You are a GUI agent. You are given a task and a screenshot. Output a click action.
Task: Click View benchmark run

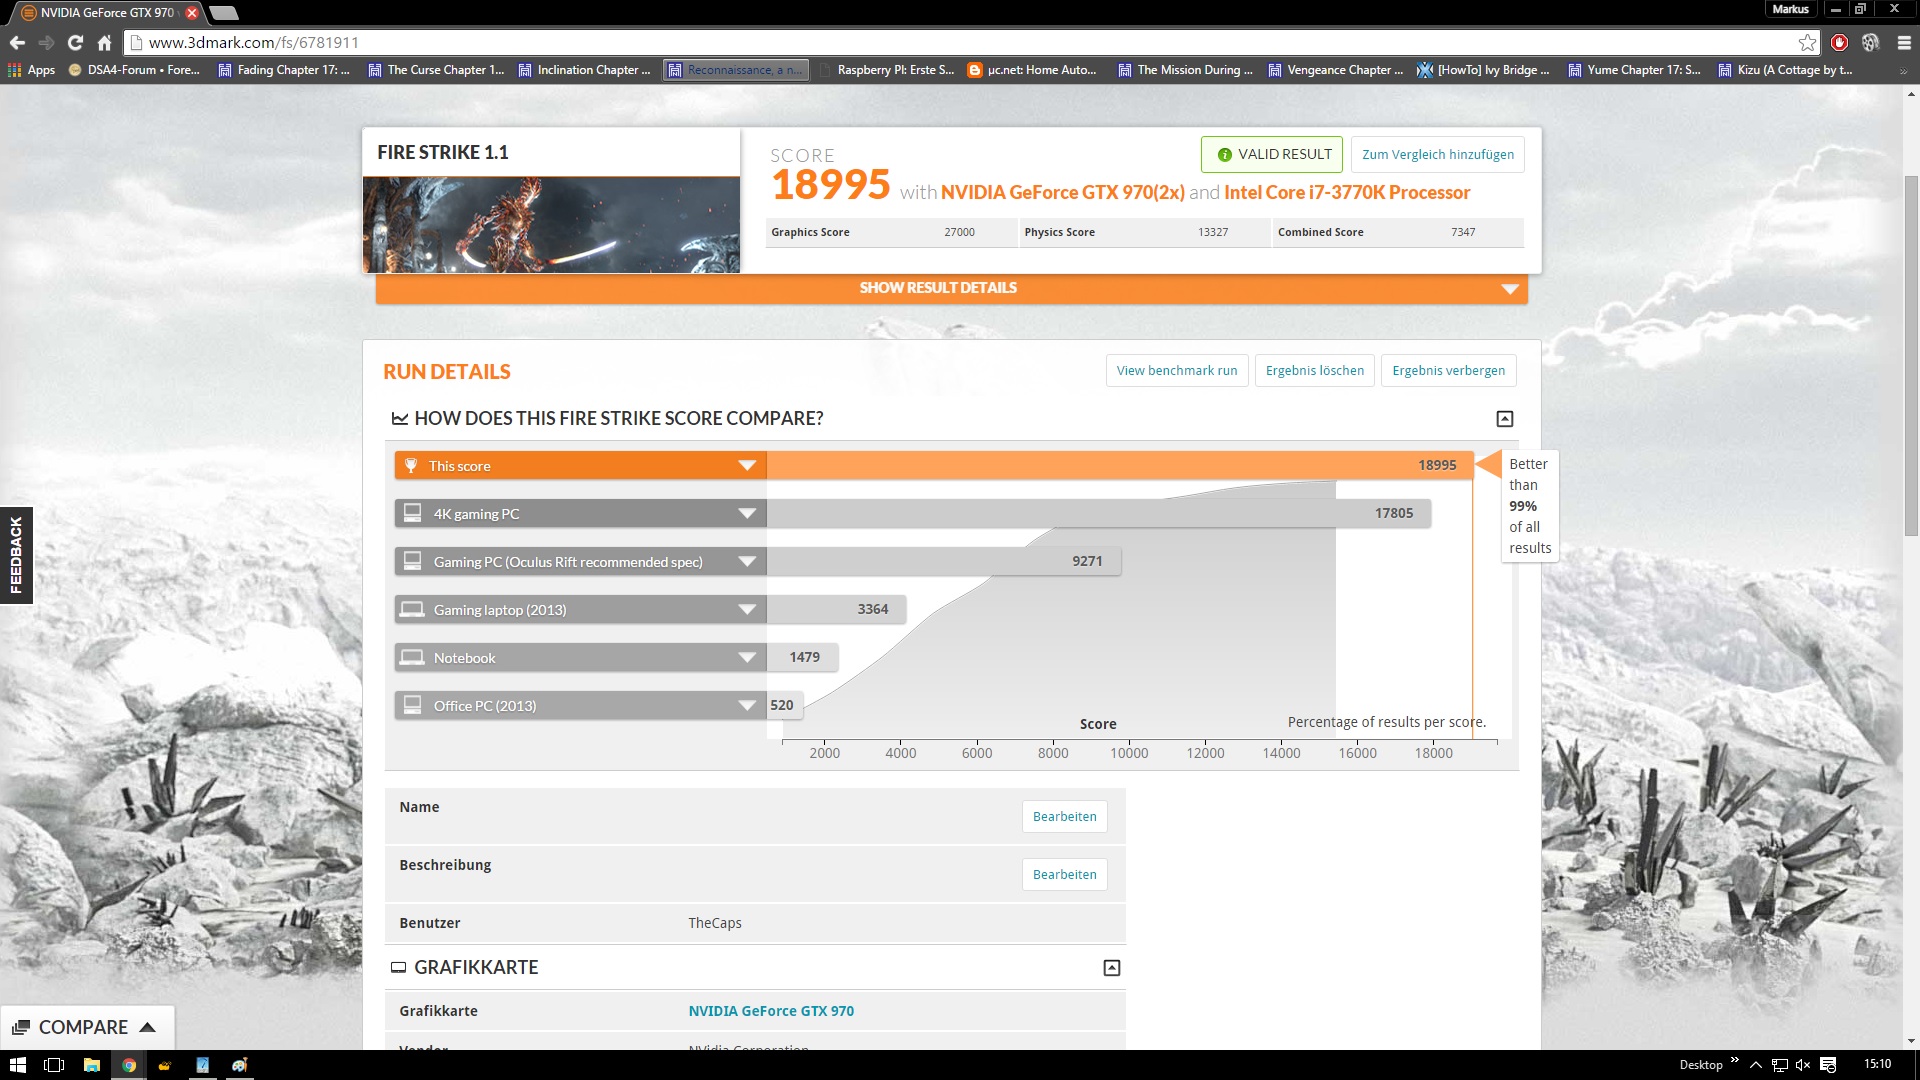click(1176, 370)
